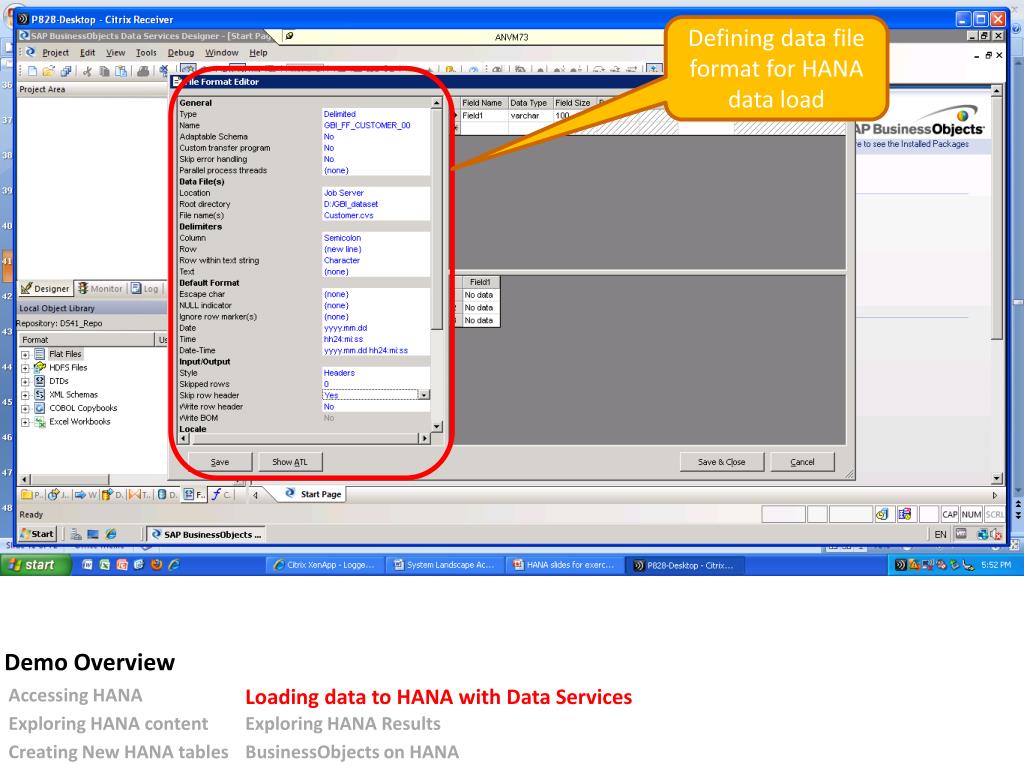Switch to the Designer tab
Screen dimensions: 1024x768
(x=45, y=288)
